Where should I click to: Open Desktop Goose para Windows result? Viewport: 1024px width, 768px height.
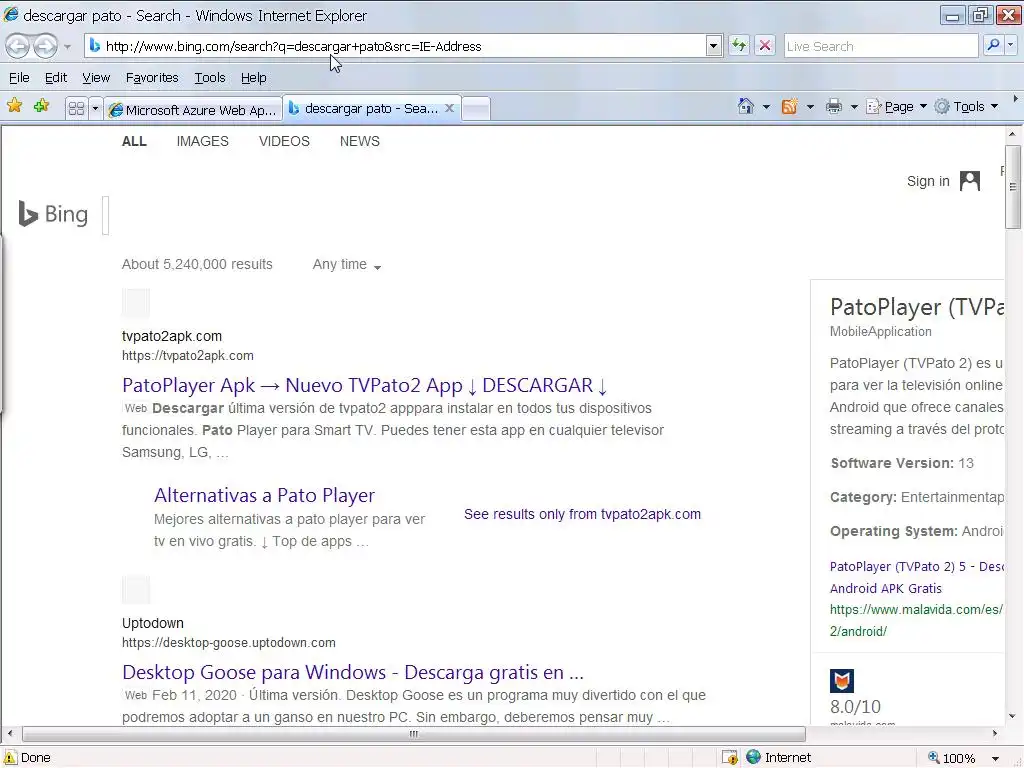[353, 672]
